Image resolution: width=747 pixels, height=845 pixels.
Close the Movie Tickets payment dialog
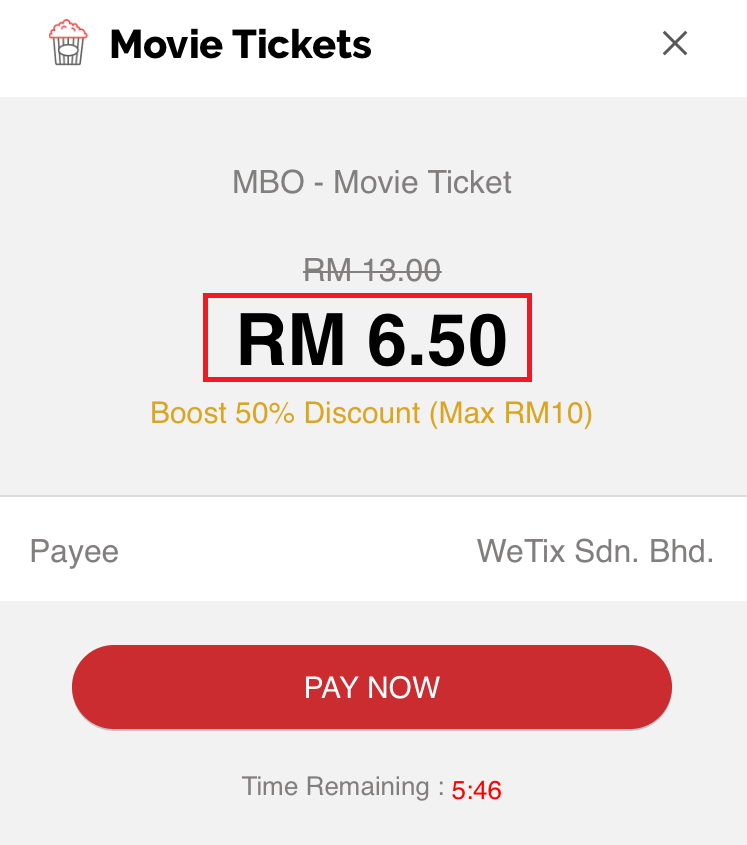pyautogui.click(x=675, y=43)
